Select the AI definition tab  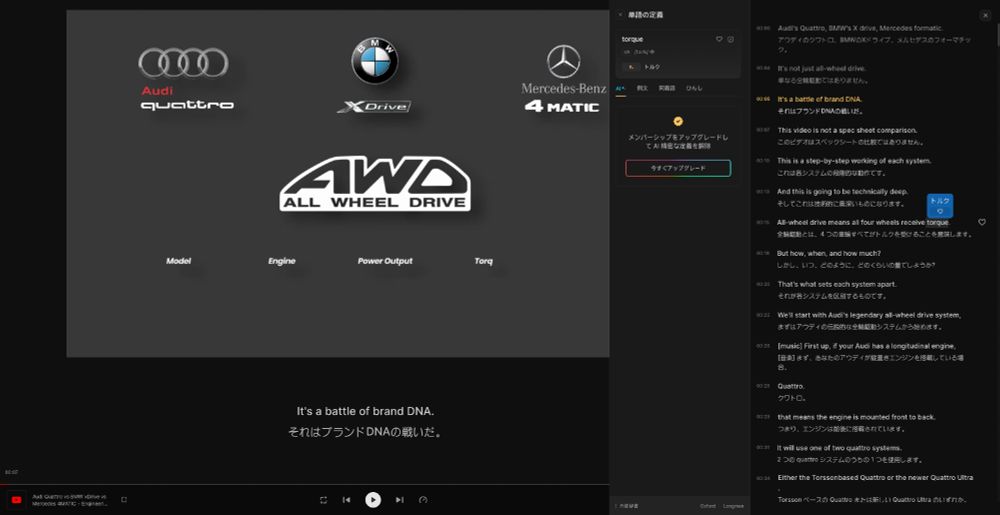(621, 88)
